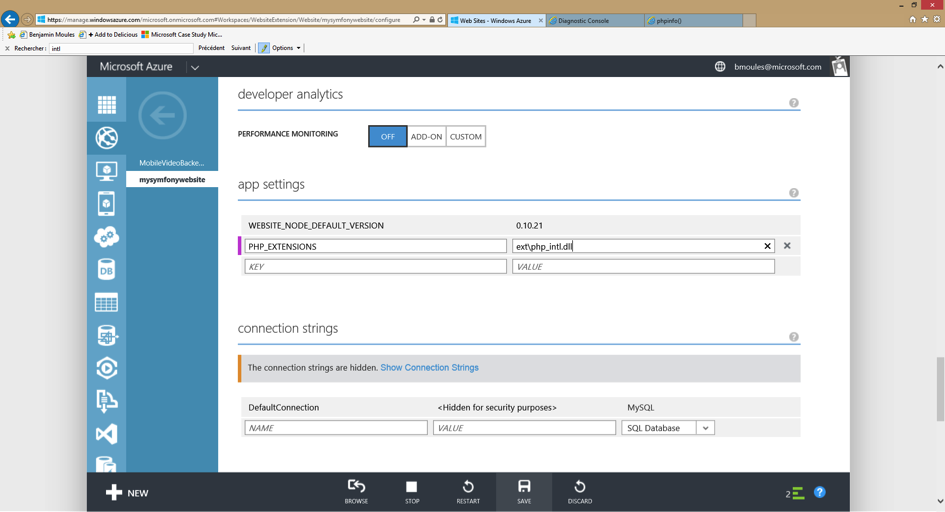Screen dimensions: 945x512
Task: Open Virtual Machines monitor icon in sidebar
Action: tap(107, 171)
